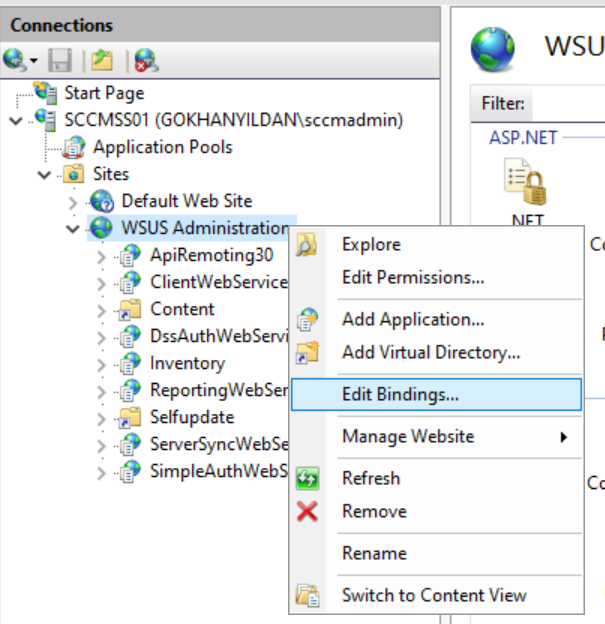The height and width of the screenshot is (624, 605).
Task: Choose Add Virtual Directory menu entry
Action: pyautogui.click(x=436, y=353)
